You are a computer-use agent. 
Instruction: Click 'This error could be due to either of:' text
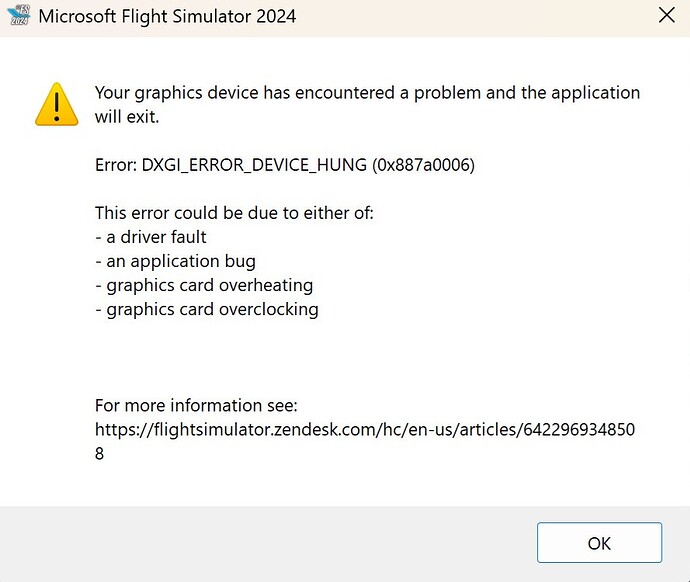pos(234,213)
